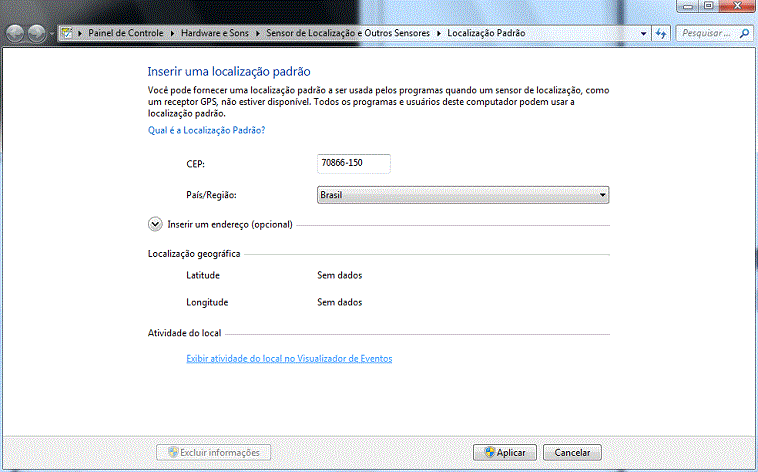
Task: Expand arrow before Localização Padrão breadcrumb
Action: coord(439,33)
